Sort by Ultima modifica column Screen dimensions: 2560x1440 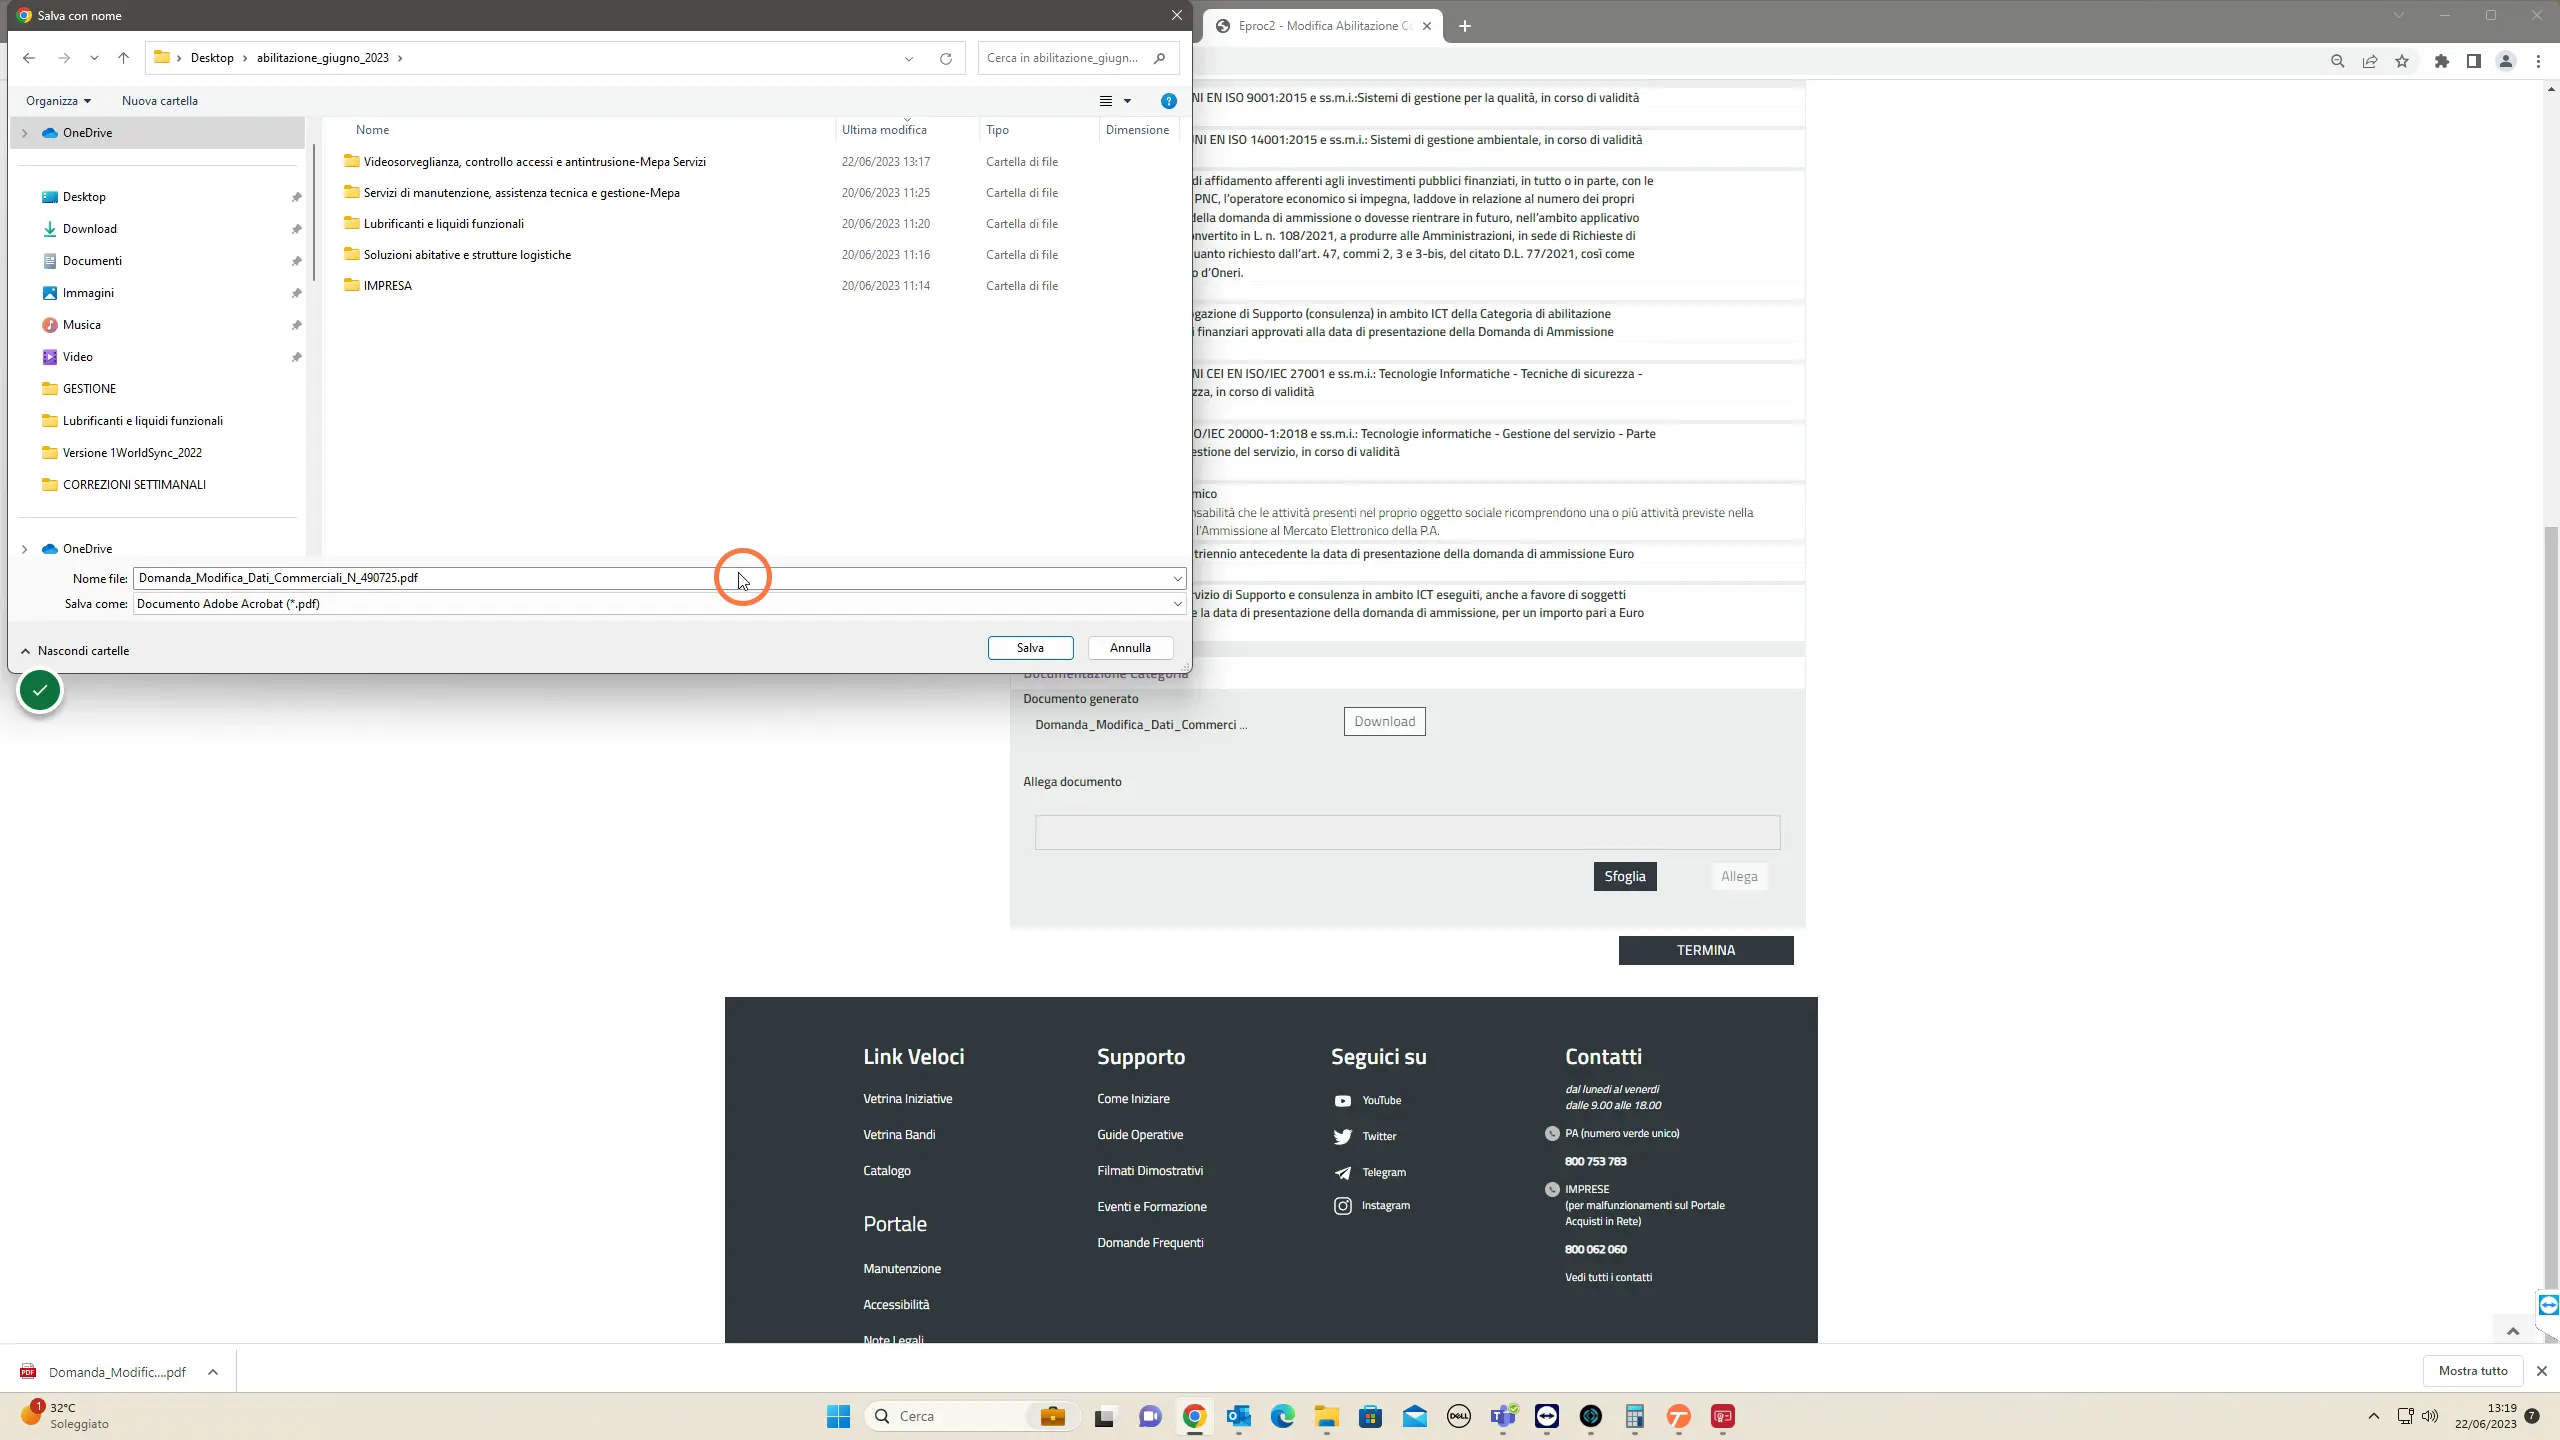tap(884, 130)
